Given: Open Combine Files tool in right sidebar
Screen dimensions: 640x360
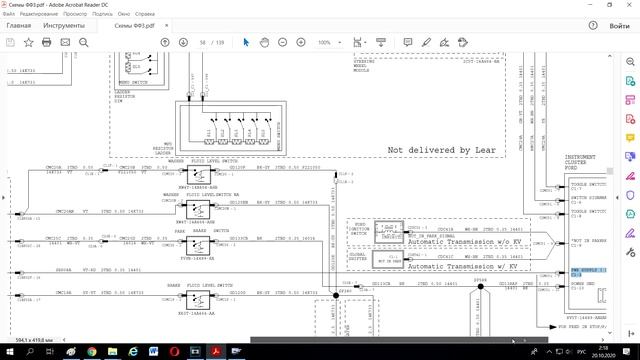Looking at the screenshot, I should click(x=630, y=157).
